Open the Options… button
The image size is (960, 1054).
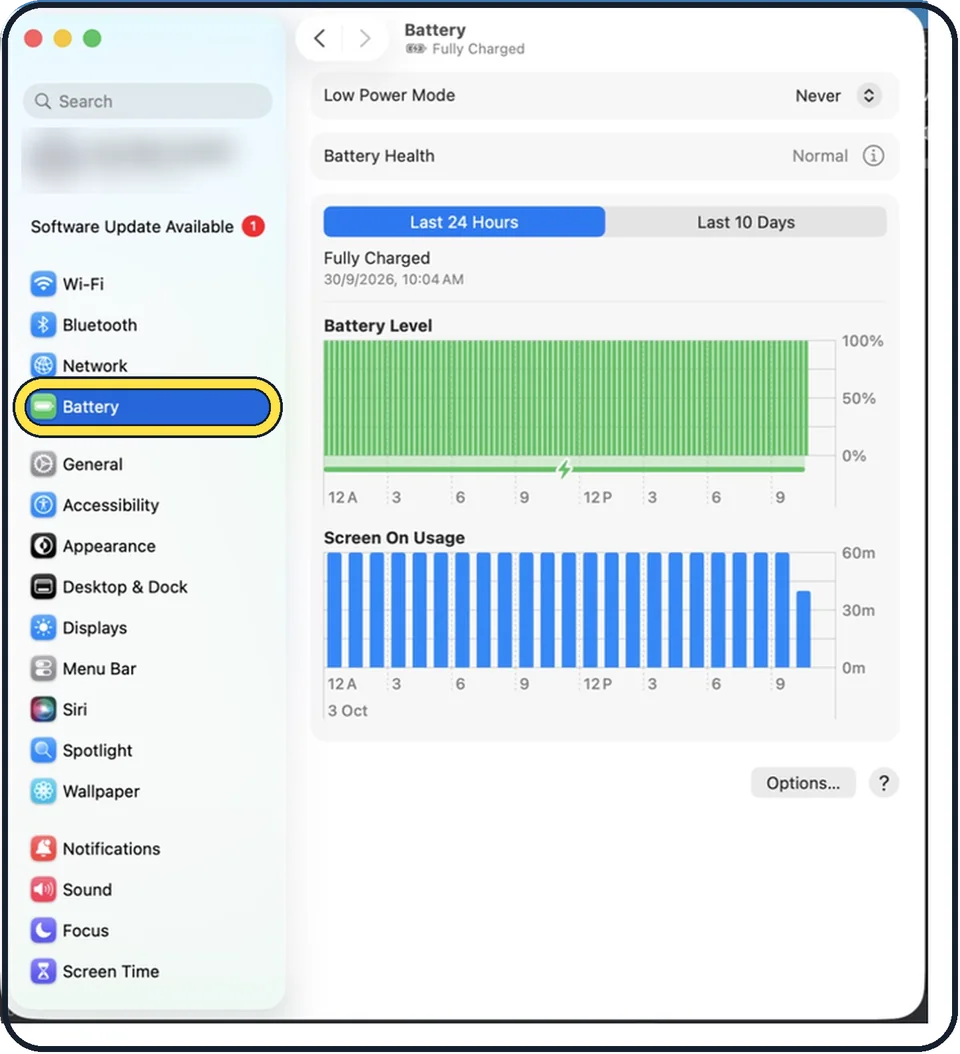[x=803, y=783]
